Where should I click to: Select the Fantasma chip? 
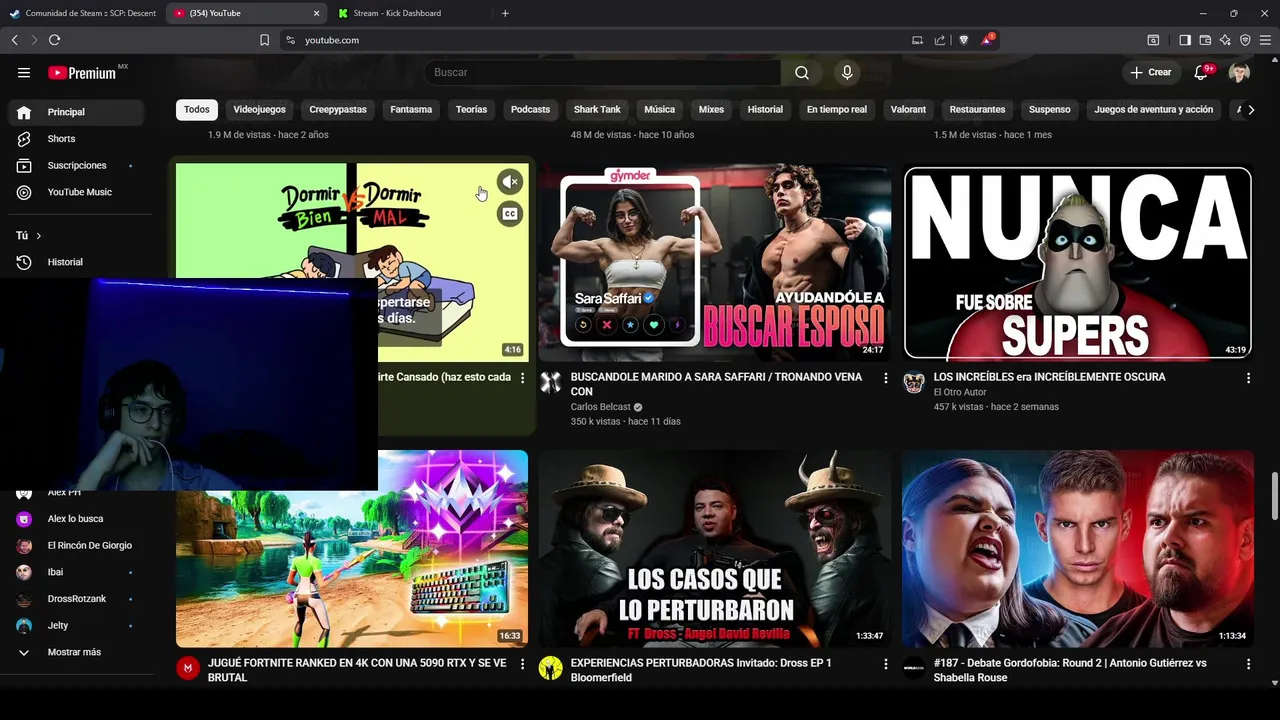tap(411, 109)
